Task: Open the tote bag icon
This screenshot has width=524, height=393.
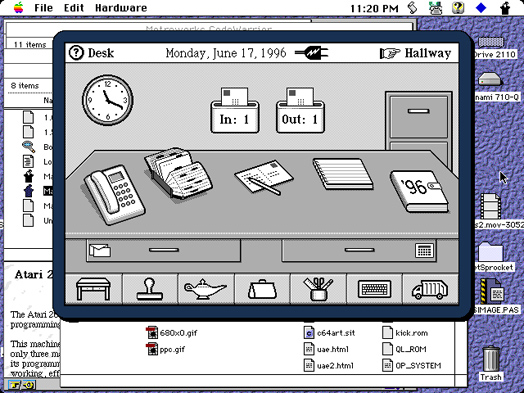Action: point(262,289)
